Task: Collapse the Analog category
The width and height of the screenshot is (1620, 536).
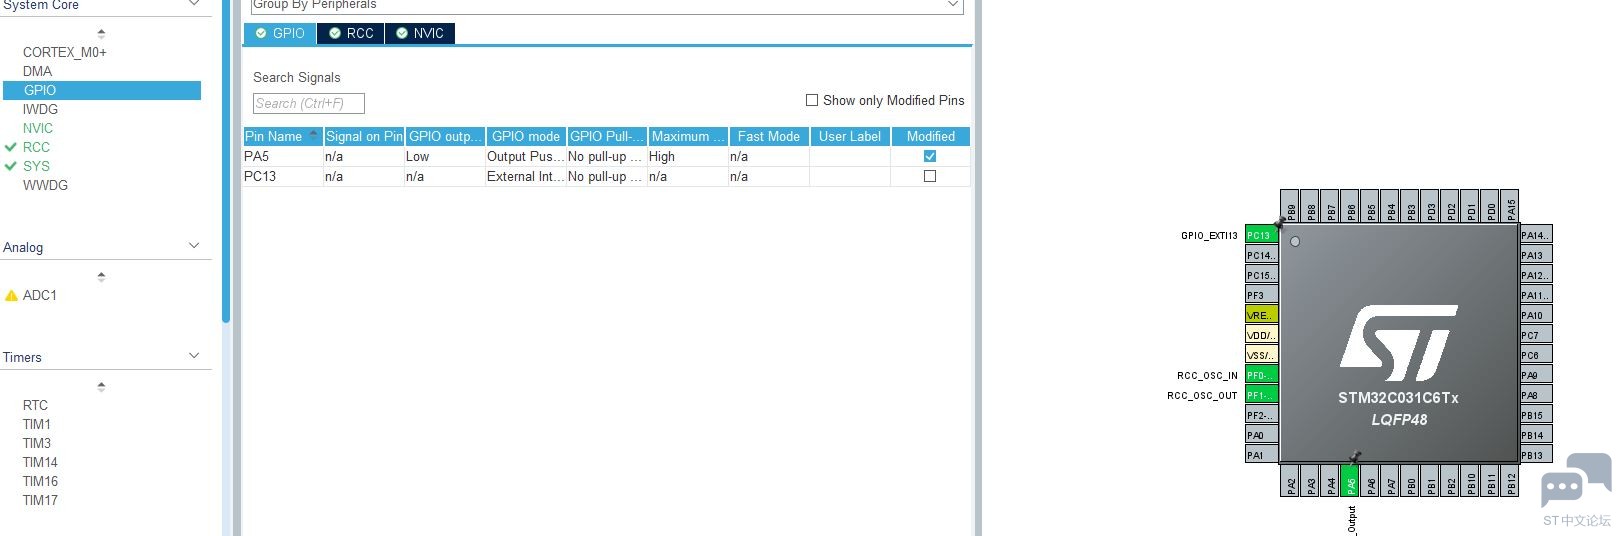Action: point(194,246)
